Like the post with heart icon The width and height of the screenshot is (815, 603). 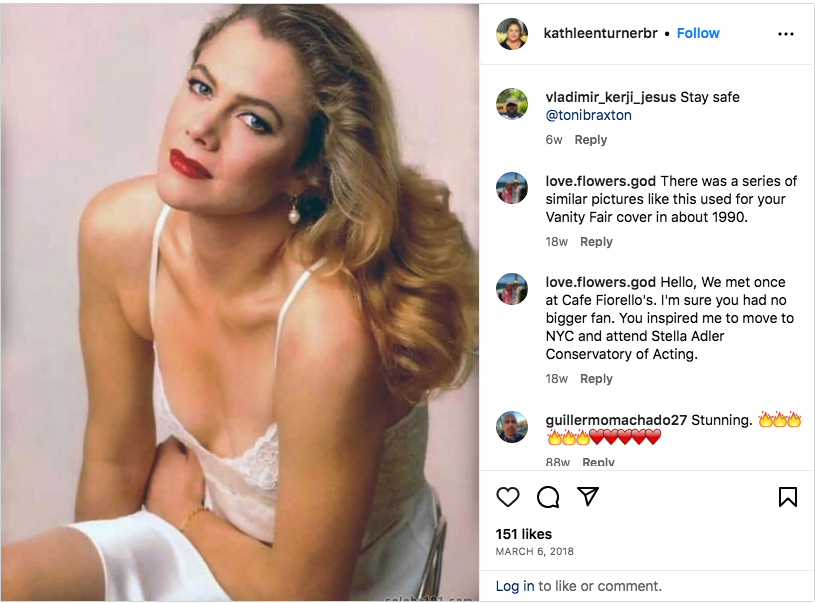tap(508, 497)
